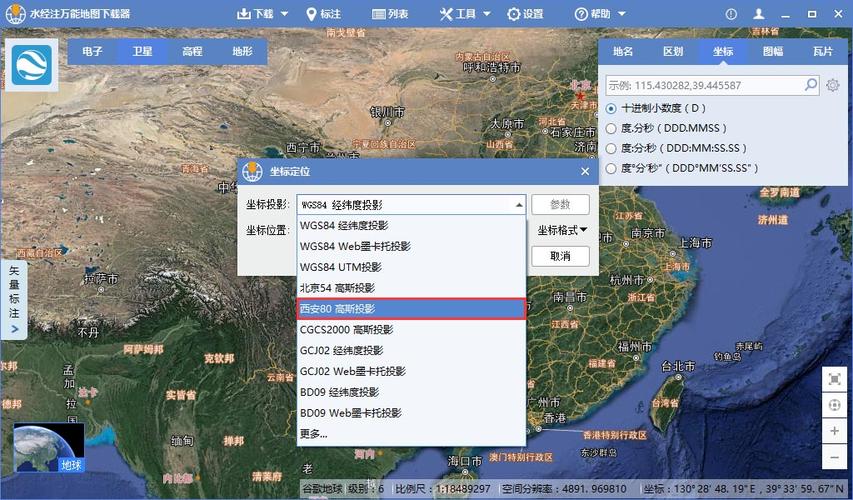
Task: Choose 更多... from projection list
Action: [x=411, y=434]
